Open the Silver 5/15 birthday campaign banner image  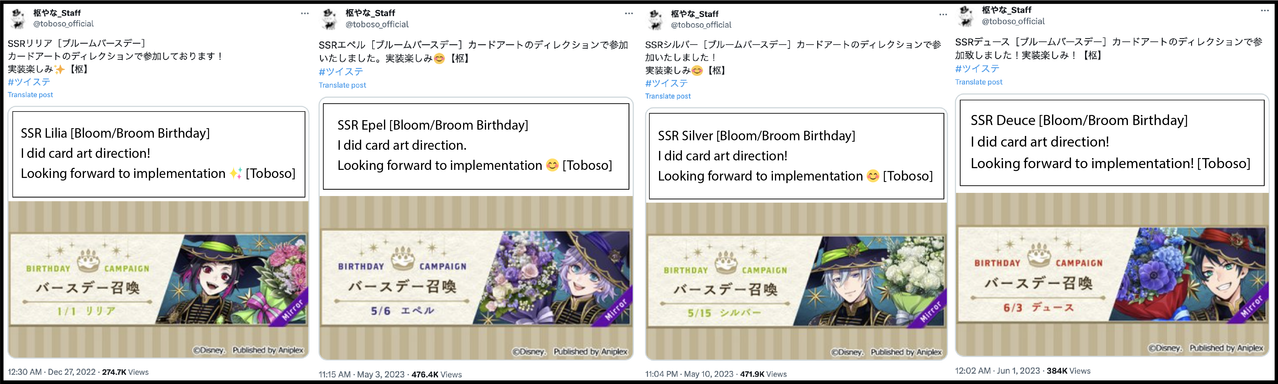point(795,270)
